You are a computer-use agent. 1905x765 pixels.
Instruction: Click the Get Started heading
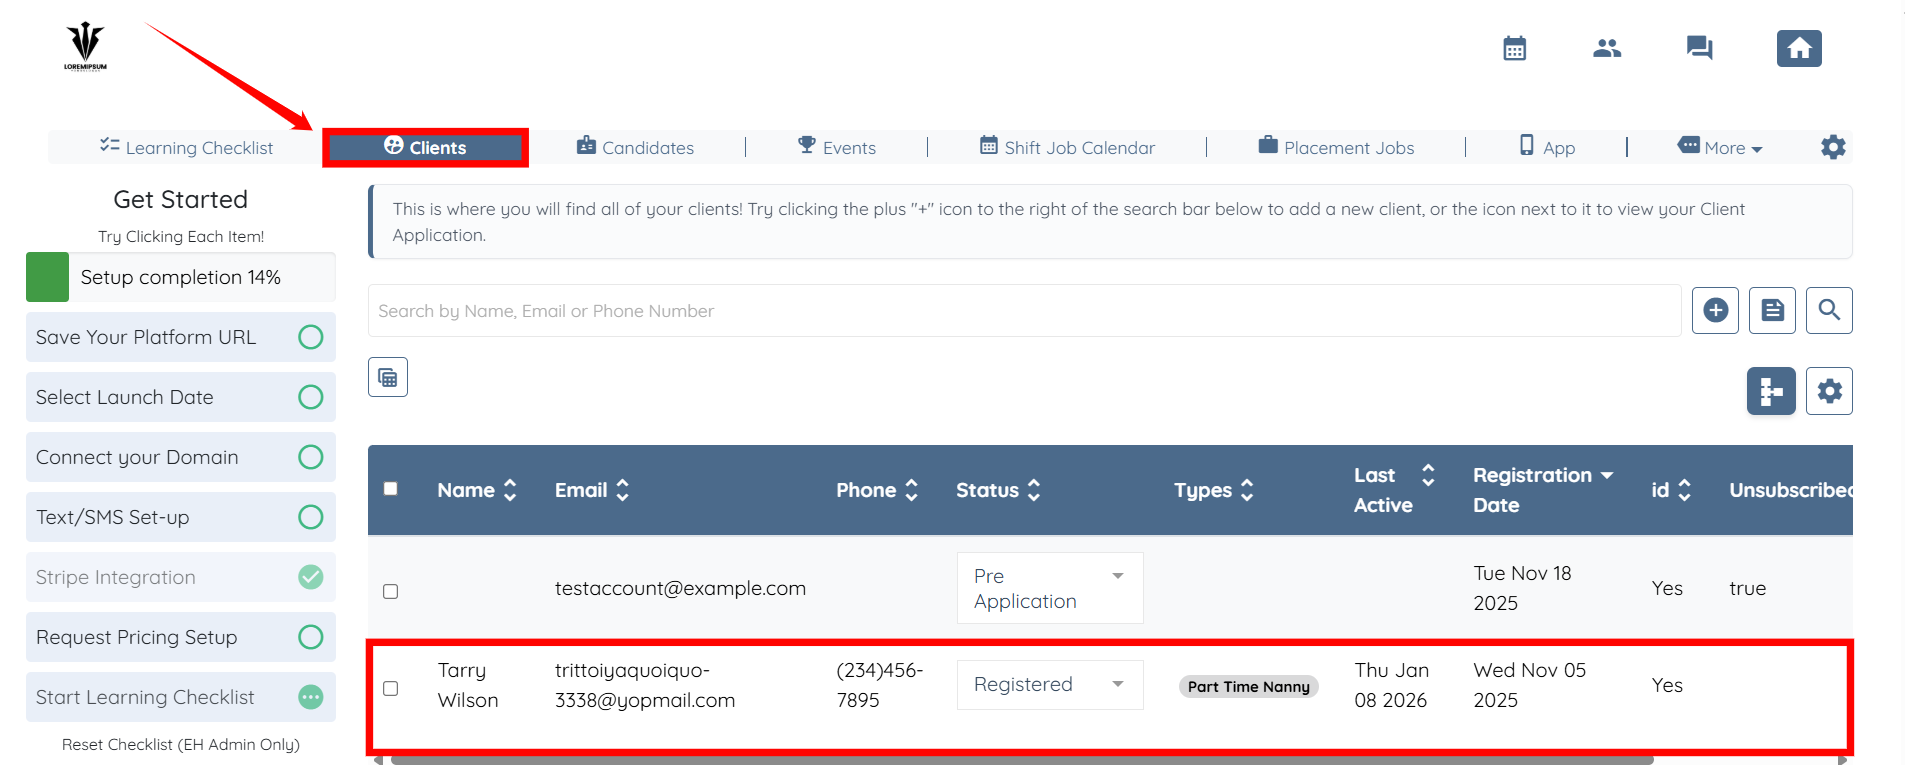point(181,199)
